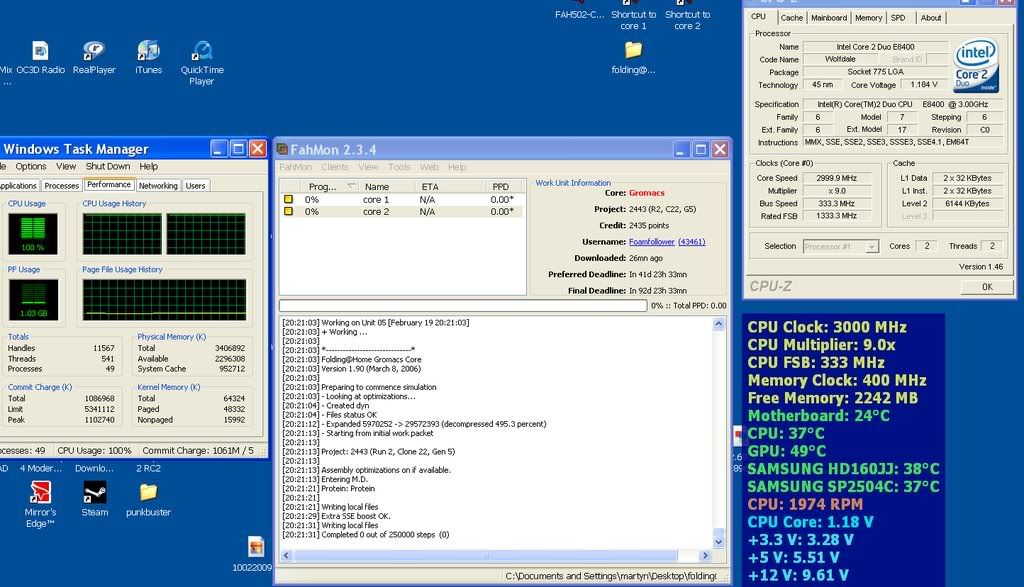Switch to the Memory tab in CPU-Z
The height and width of the screenshot is (587, 1024).
868,18
